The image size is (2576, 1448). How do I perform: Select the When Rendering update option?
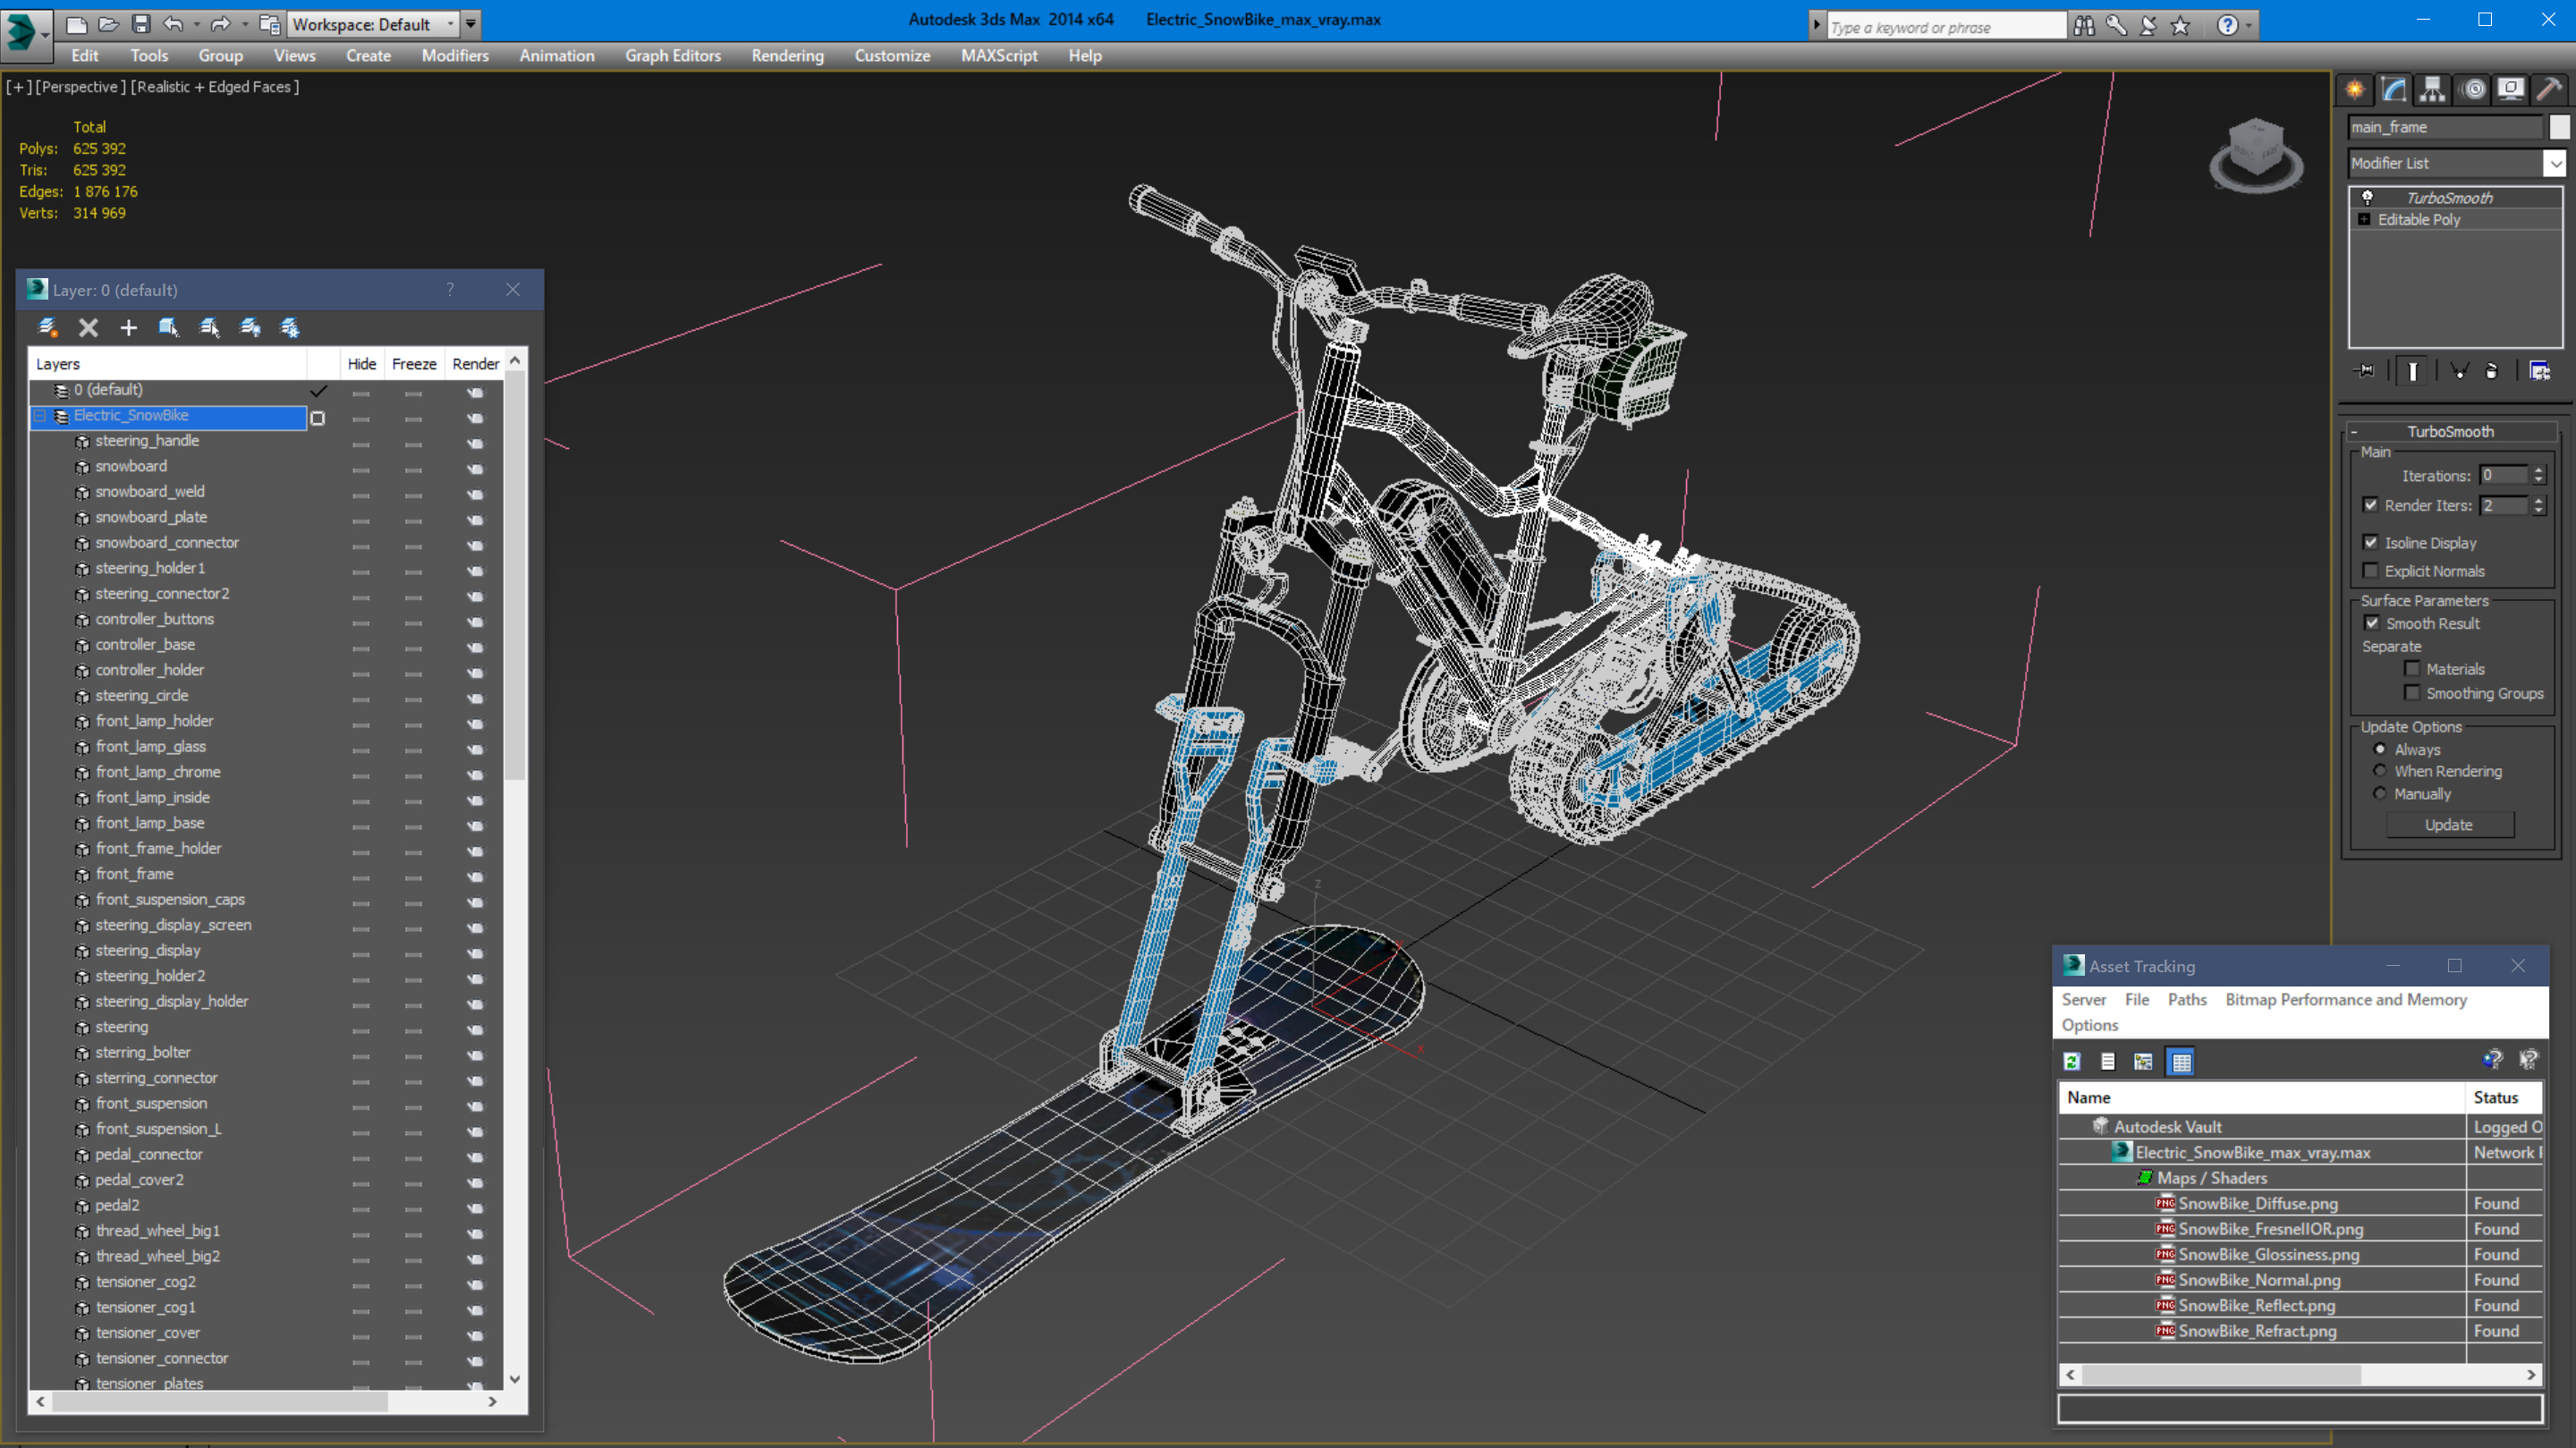(2380, 770)
